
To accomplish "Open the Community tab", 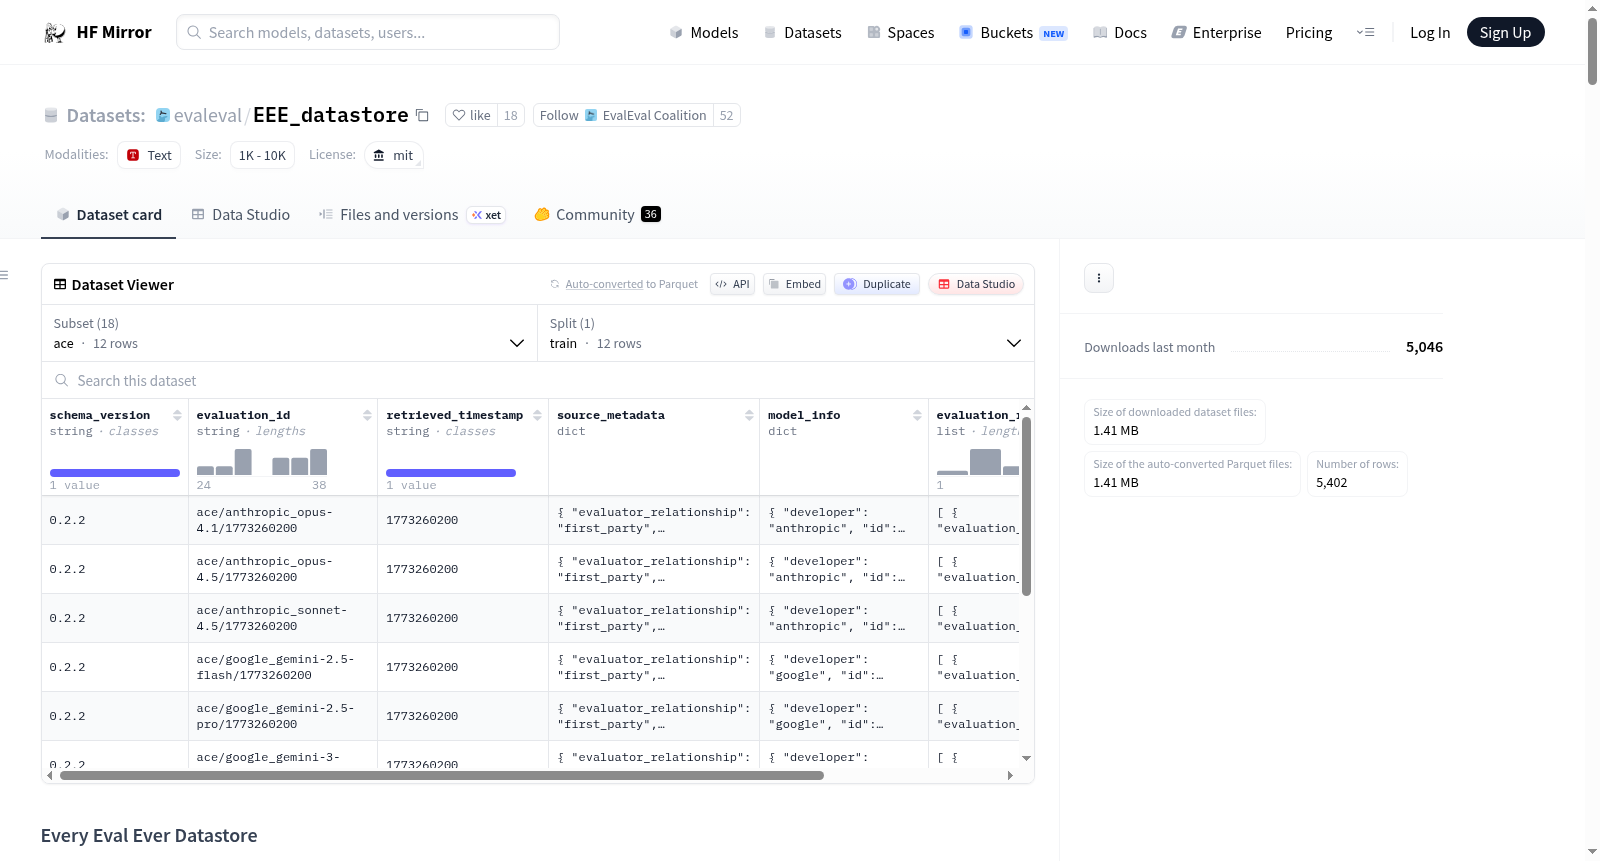I will click(597, 214).
